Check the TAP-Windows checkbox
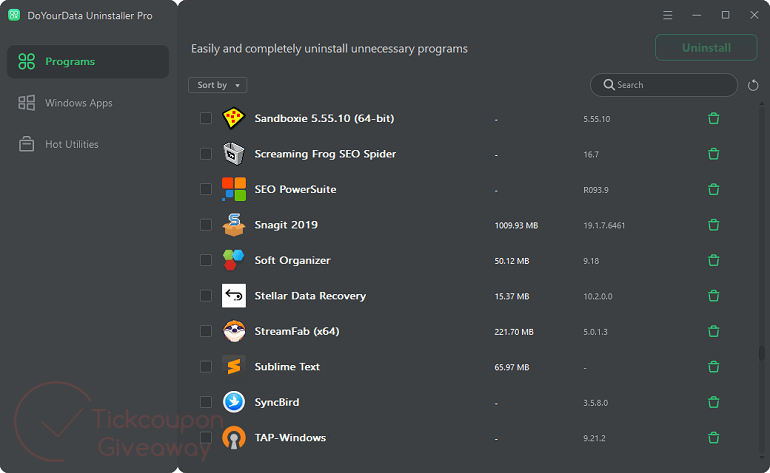Screen dimensions: 770x473 point(206,438)
